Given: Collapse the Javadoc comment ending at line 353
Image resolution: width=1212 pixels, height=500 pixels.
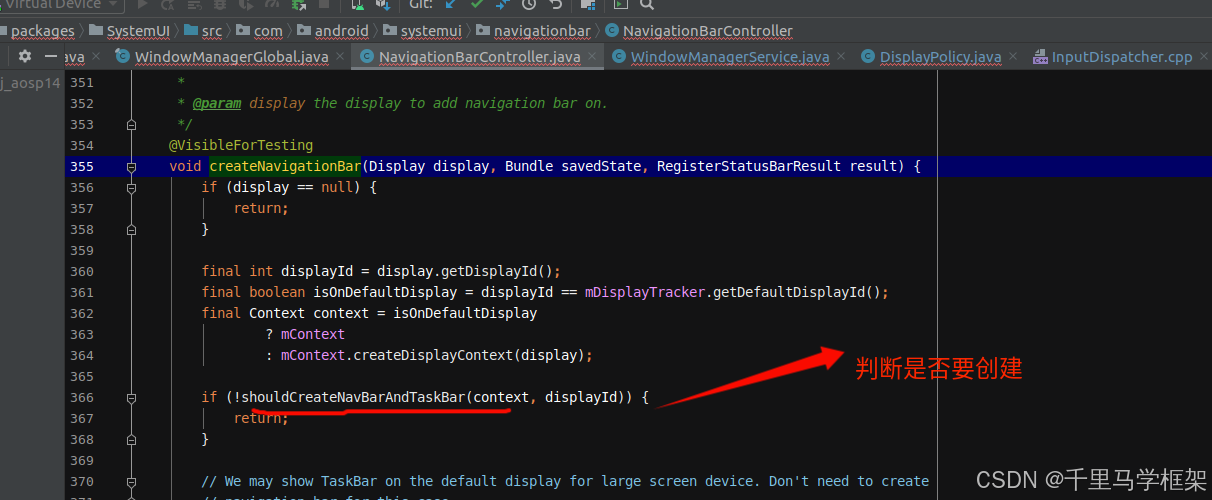Looking at the screenshot, I should (x=131, y=125).
